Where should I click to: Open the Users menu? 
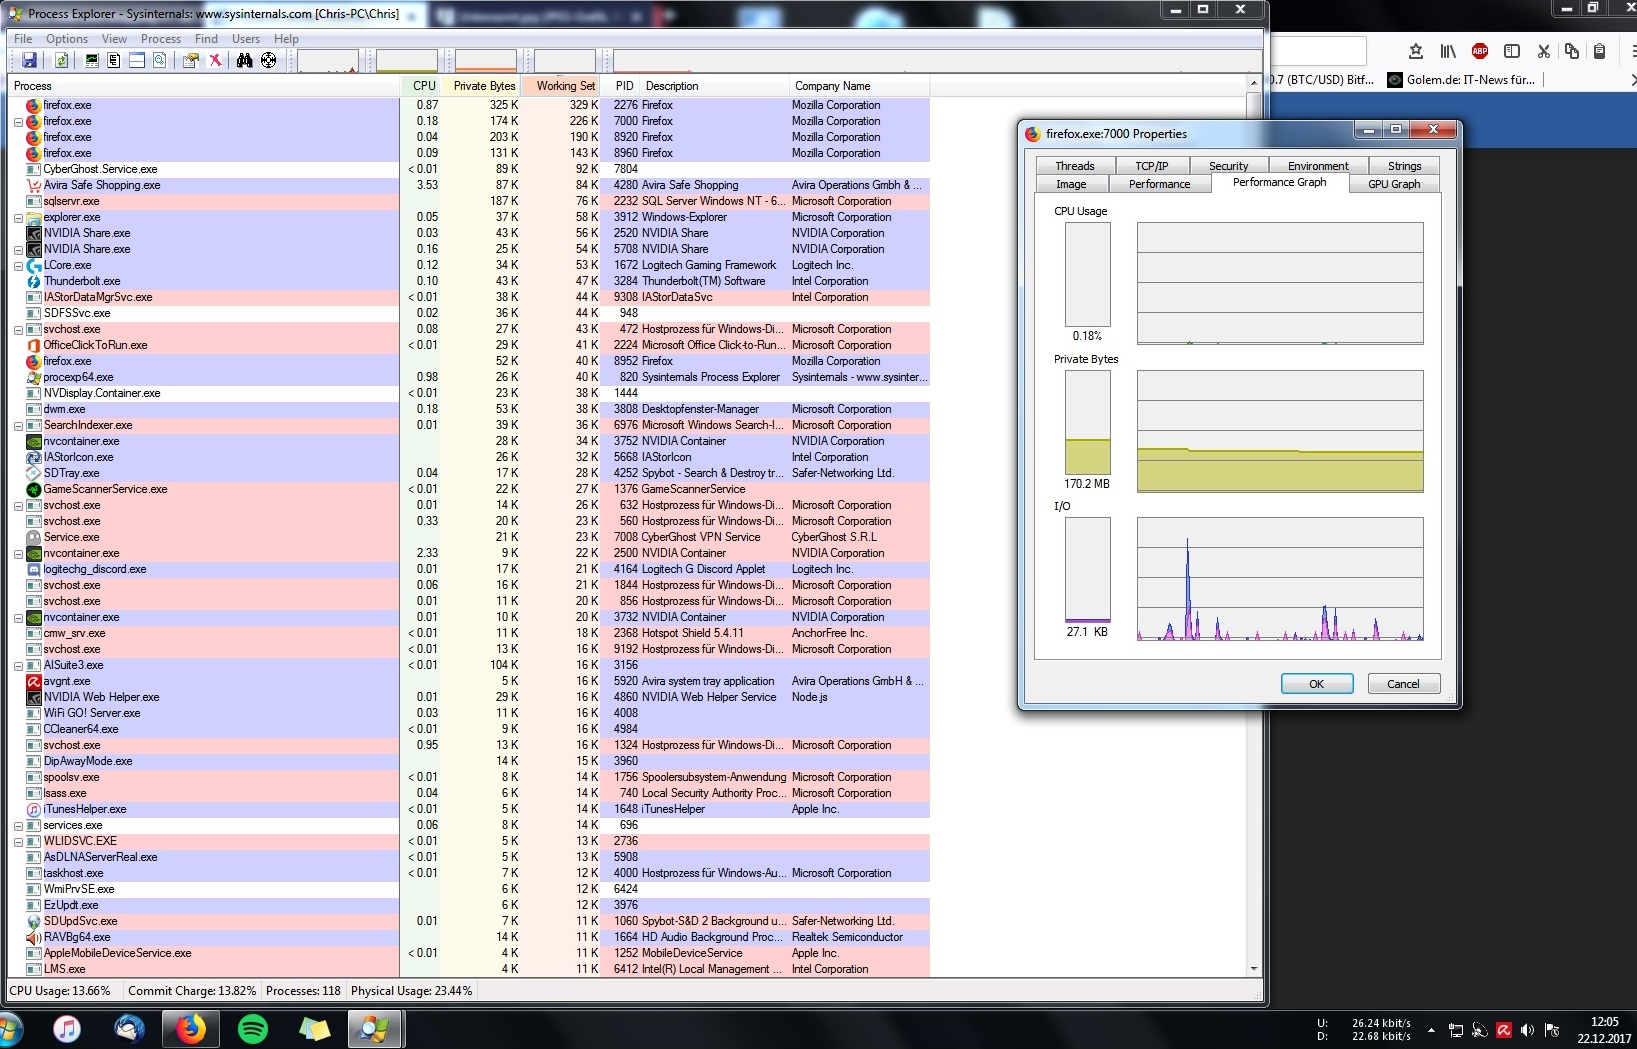[246, 39]
